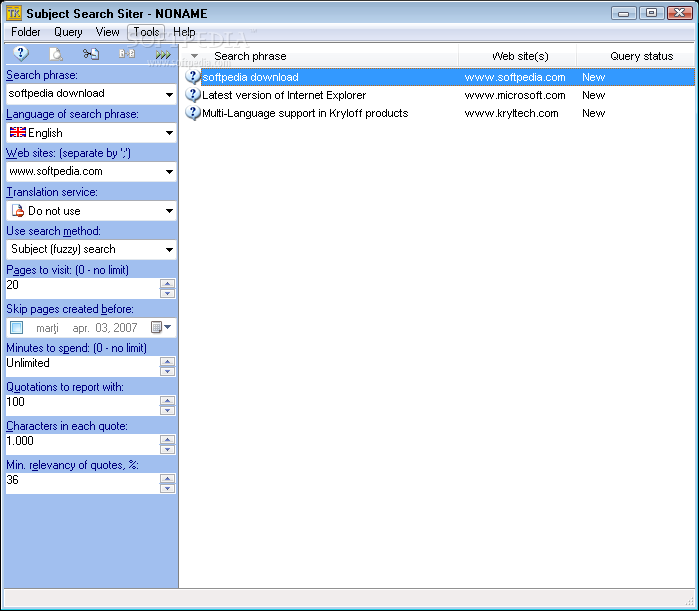The image size is (699, 611).
Task: Increase Minutes to spend value
Action: click(167, 361)
